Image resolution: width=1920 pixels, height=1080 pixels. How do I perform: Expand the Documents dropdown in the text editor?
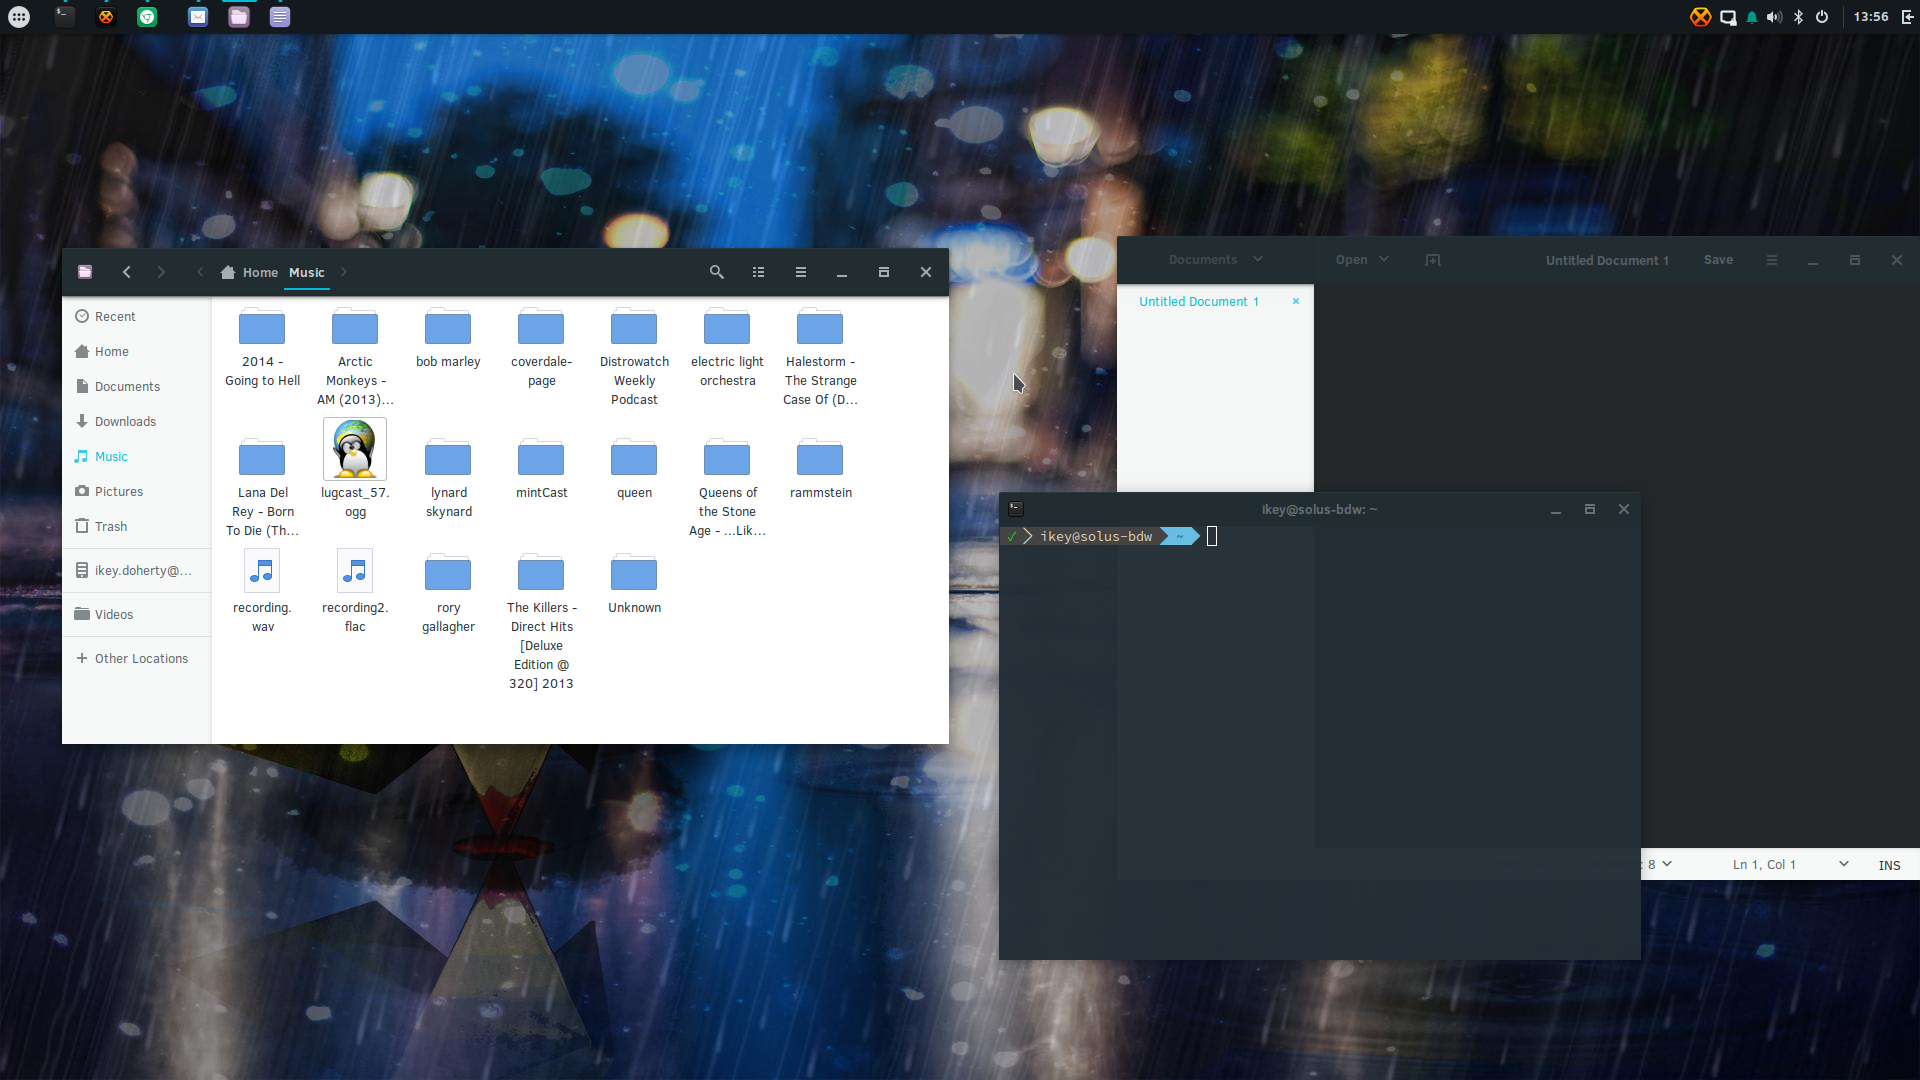(x=1216, y=260)
